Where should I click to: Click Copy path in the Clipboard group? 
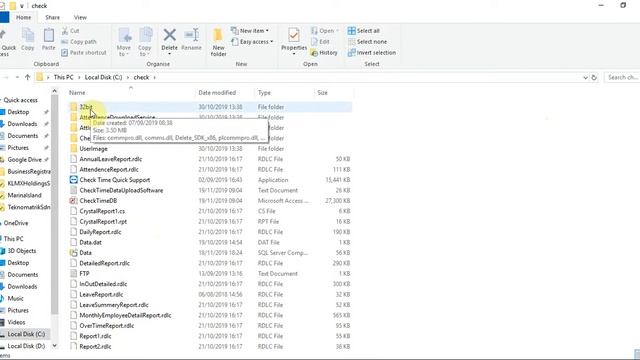pyautogui.click(x=79, y=42)
